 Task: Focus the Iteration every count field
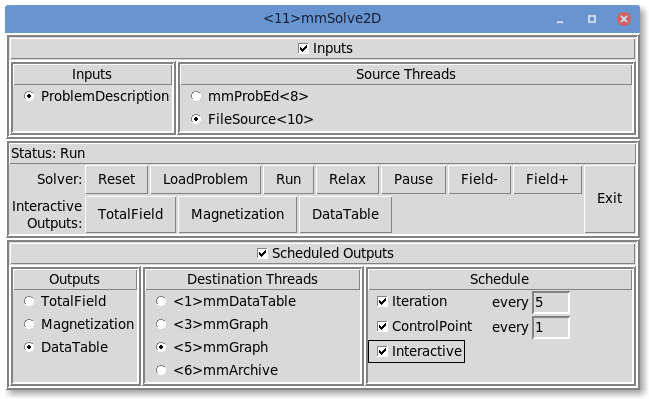coord(551,303)
